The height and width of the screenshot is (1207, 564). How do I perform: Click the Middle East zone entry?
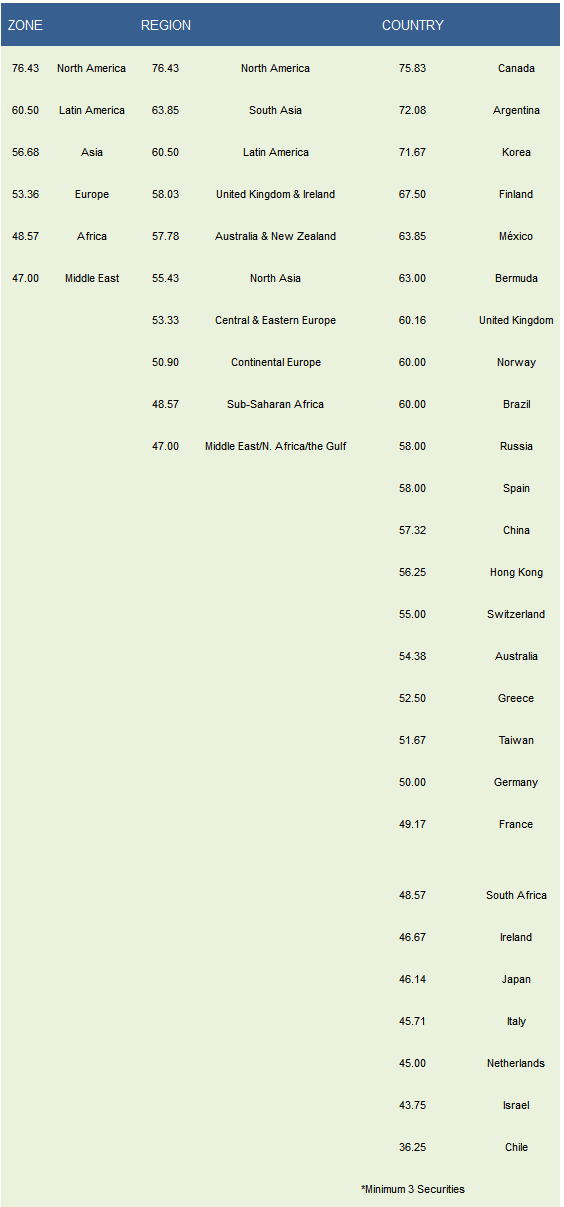(x=92, y=278)
